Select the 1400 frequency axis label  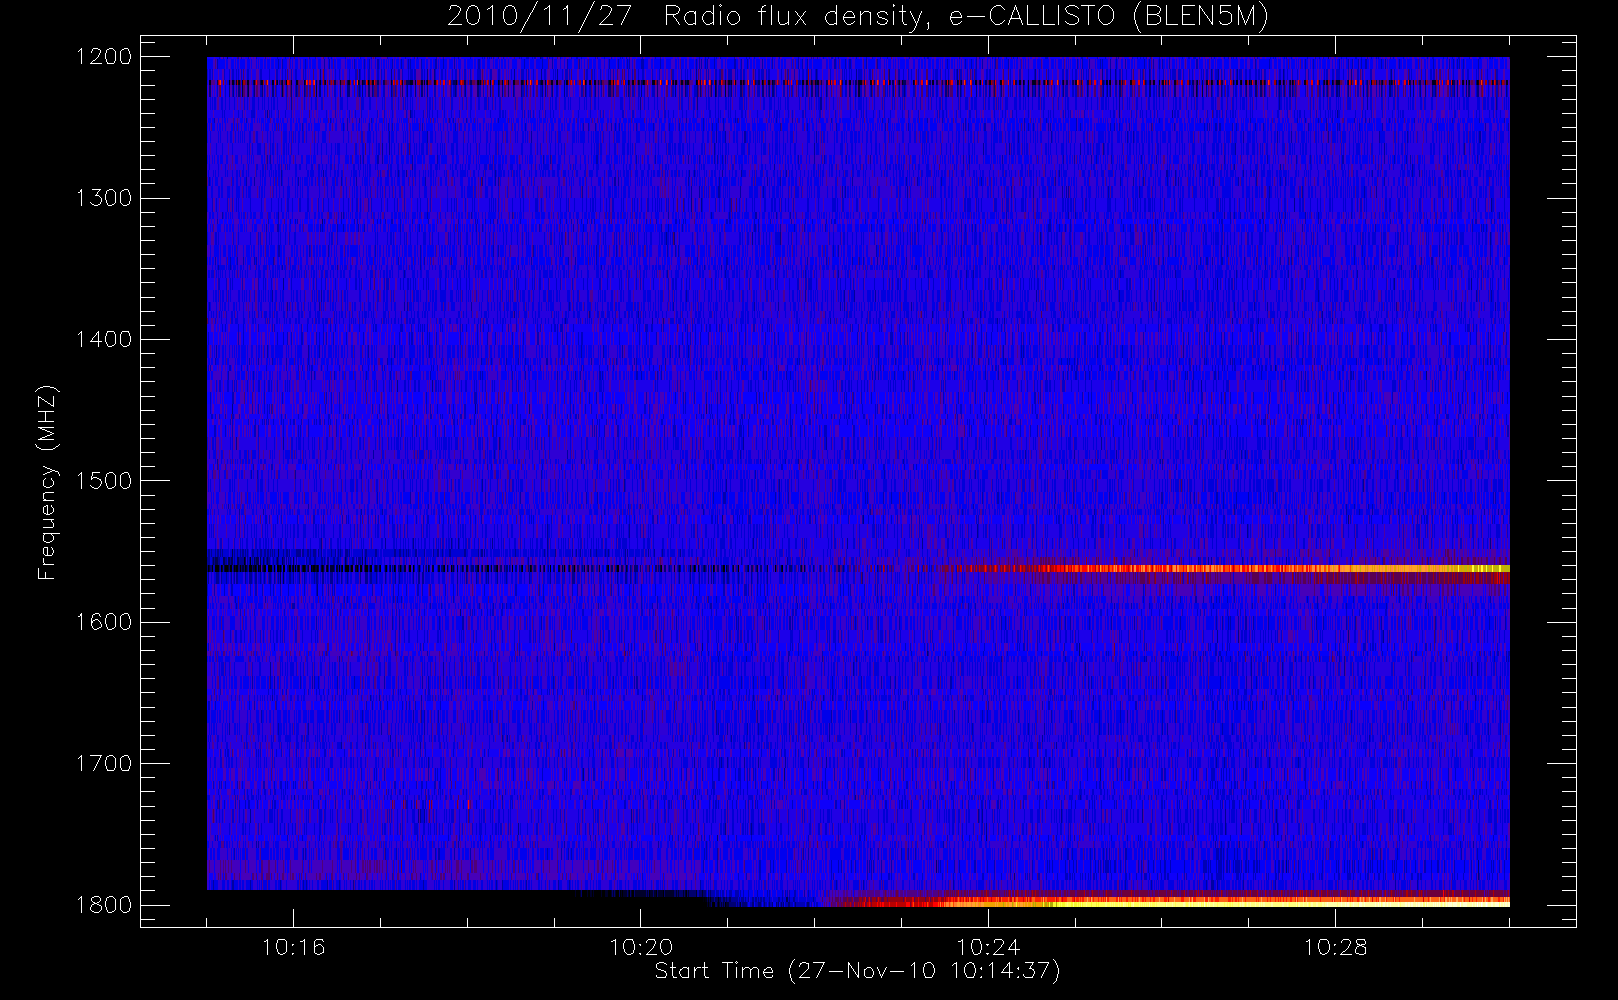(104, 340)
